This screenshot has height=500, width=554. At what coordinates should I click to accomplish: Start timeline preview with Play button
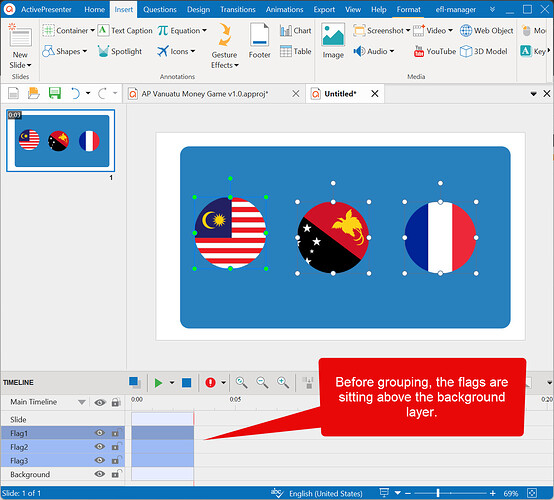(158, 383)
